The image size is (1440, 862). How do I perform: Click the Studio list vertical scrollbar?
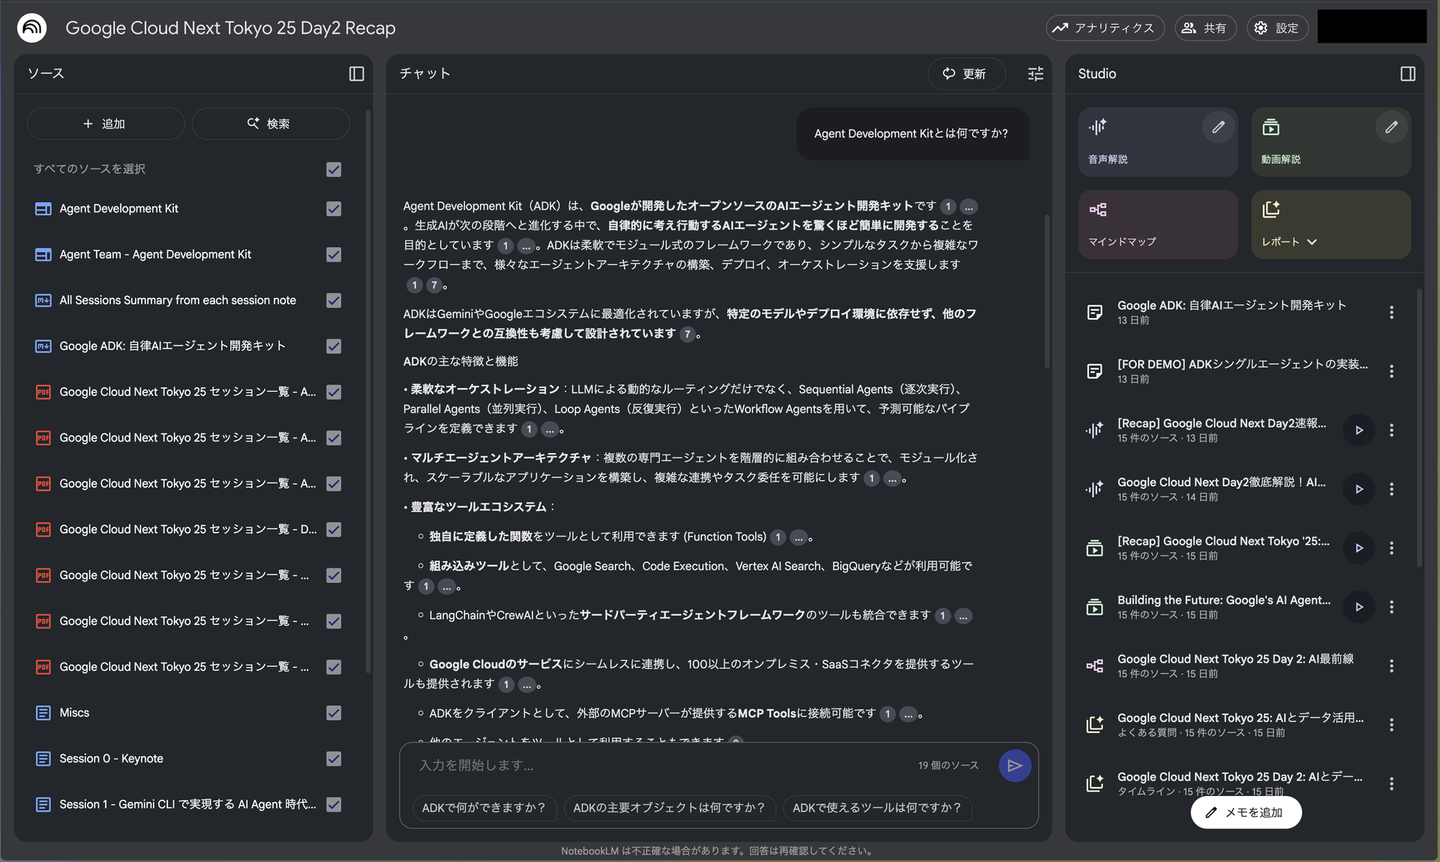(x=1419, y=430)
